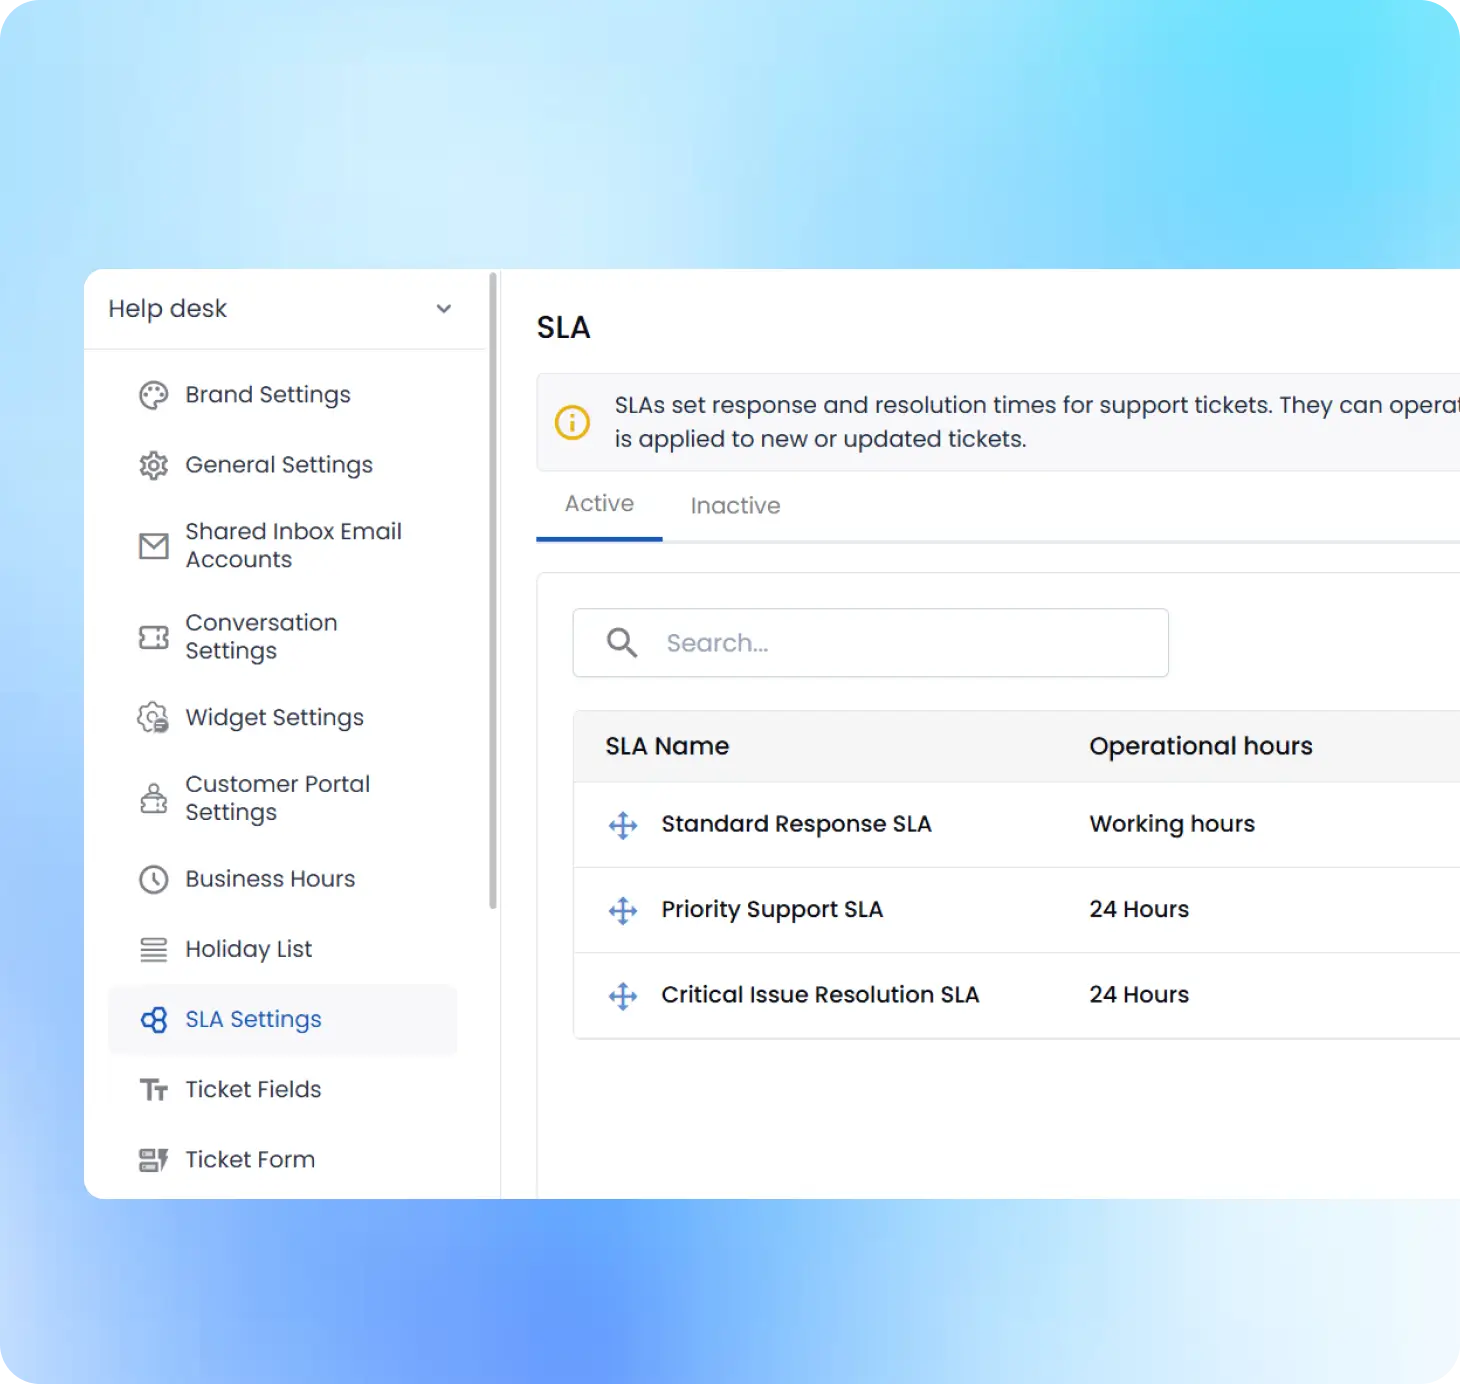Image resolution: width=1460 pixels, height=1384 pixels.
Task: Click the General Settings gear icon
Action: [x=153, y=465]
